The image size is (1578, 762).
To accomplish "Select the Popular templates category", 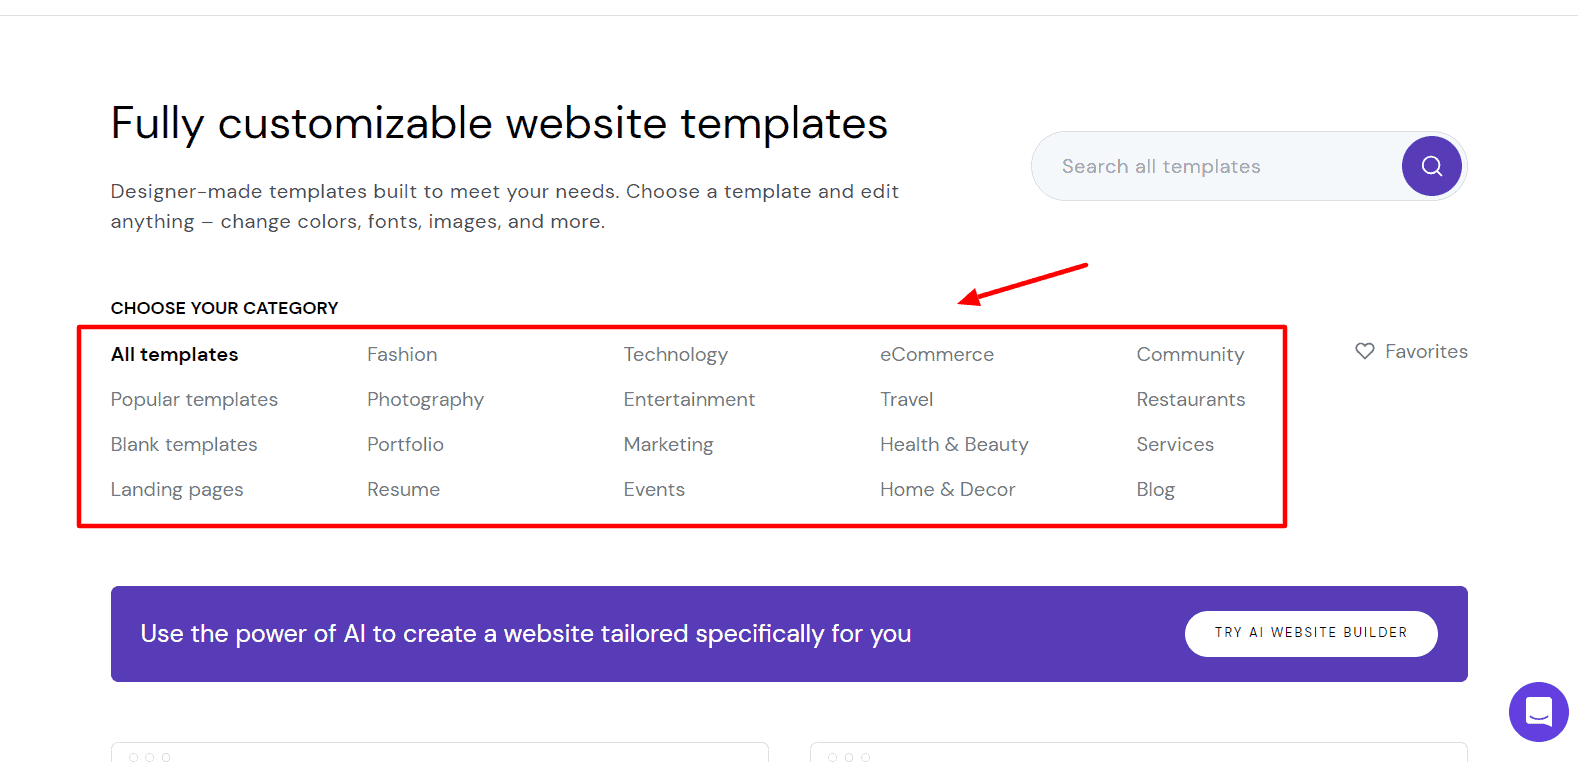I will click(x=194, y=400).
